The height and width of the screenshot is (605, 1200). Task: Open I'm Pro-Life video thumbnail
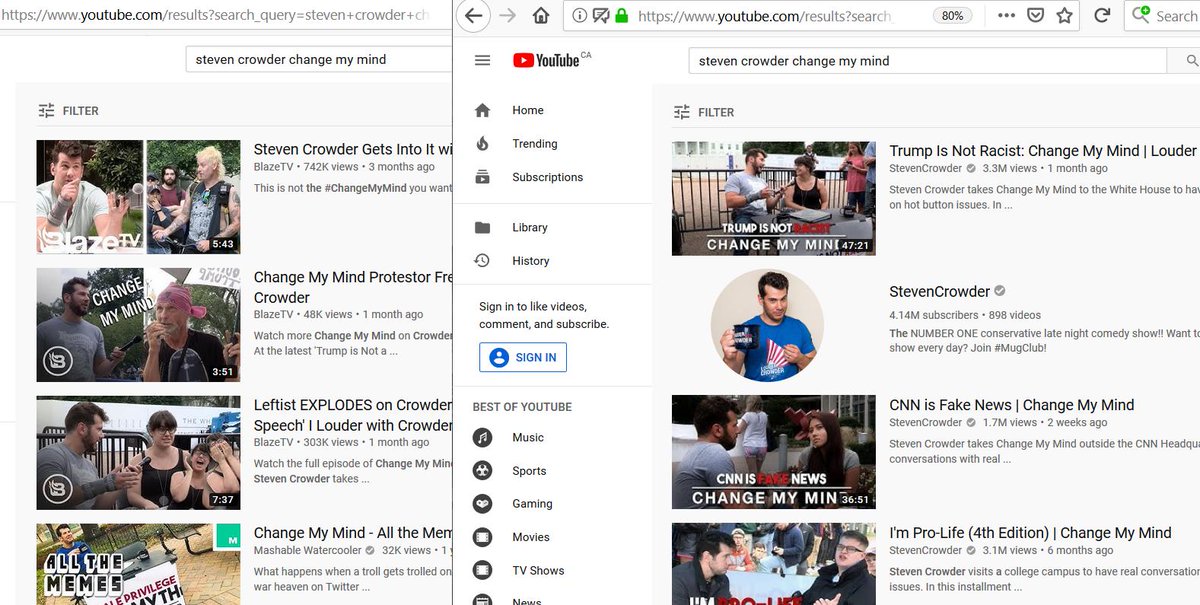click(x=773, y=564)
